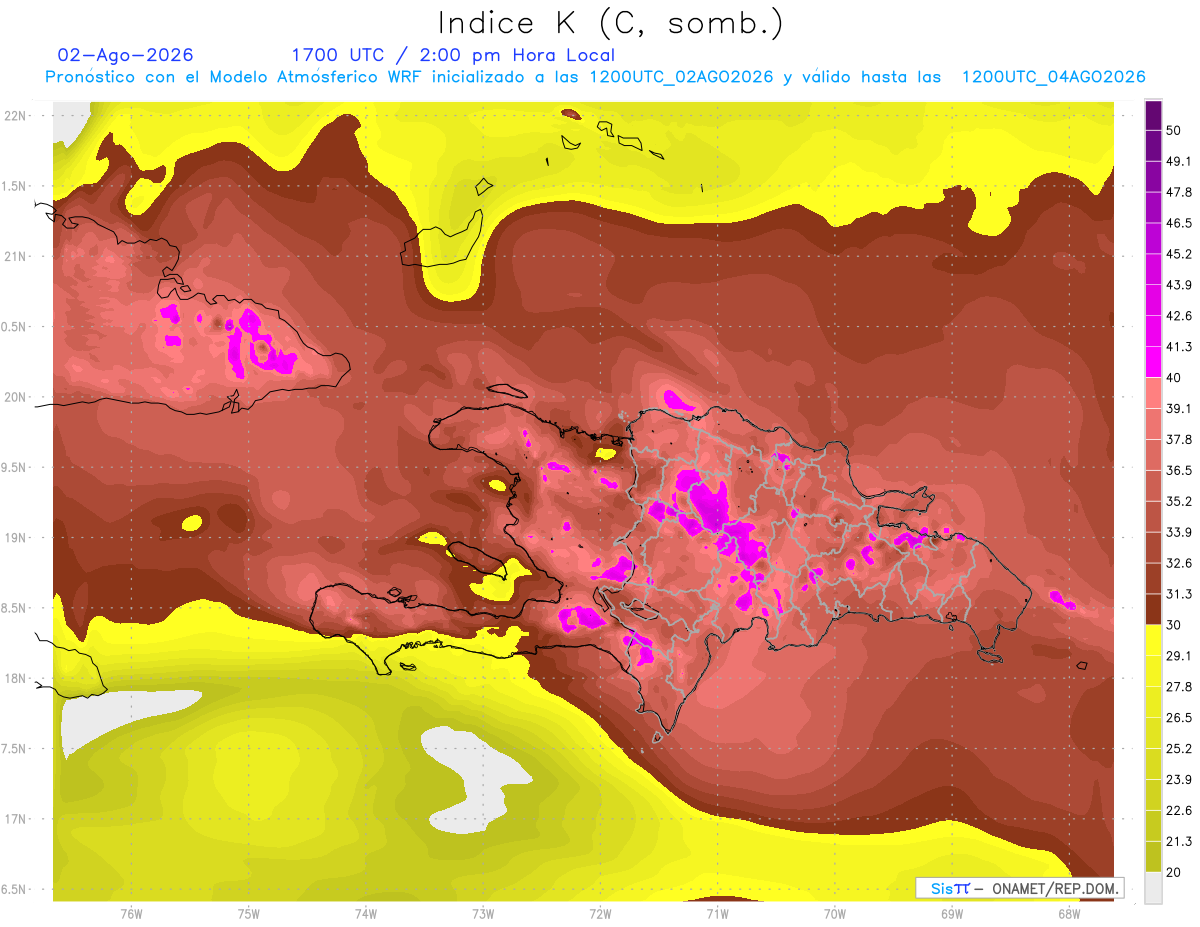1200x927 pixels.
Task: Click the legend value "41.3"
Action: tap(1179, 347)
